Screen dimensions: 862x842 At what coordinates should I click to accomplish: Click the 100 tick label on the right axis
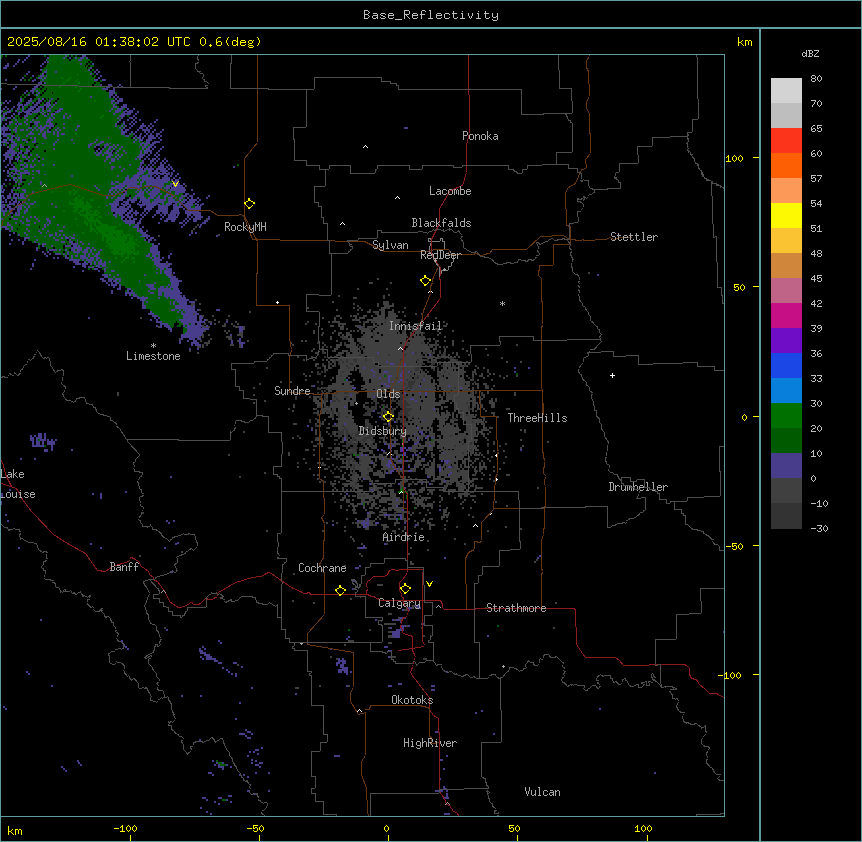734,158
